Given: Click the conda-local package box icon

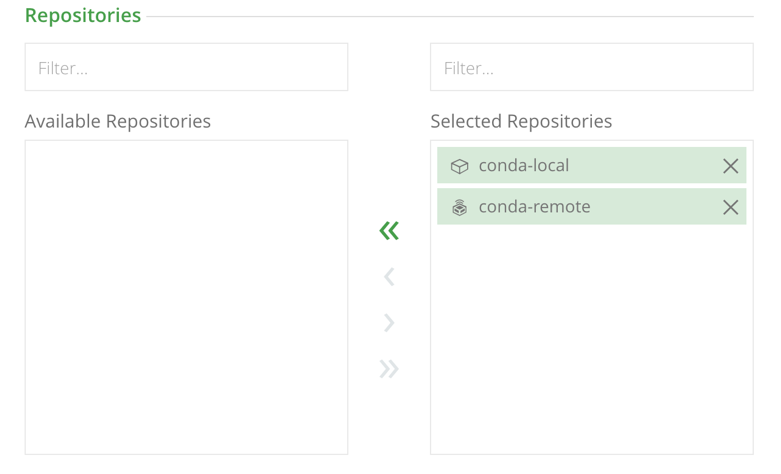Looking at the screenshot, I should click(459, 166).
